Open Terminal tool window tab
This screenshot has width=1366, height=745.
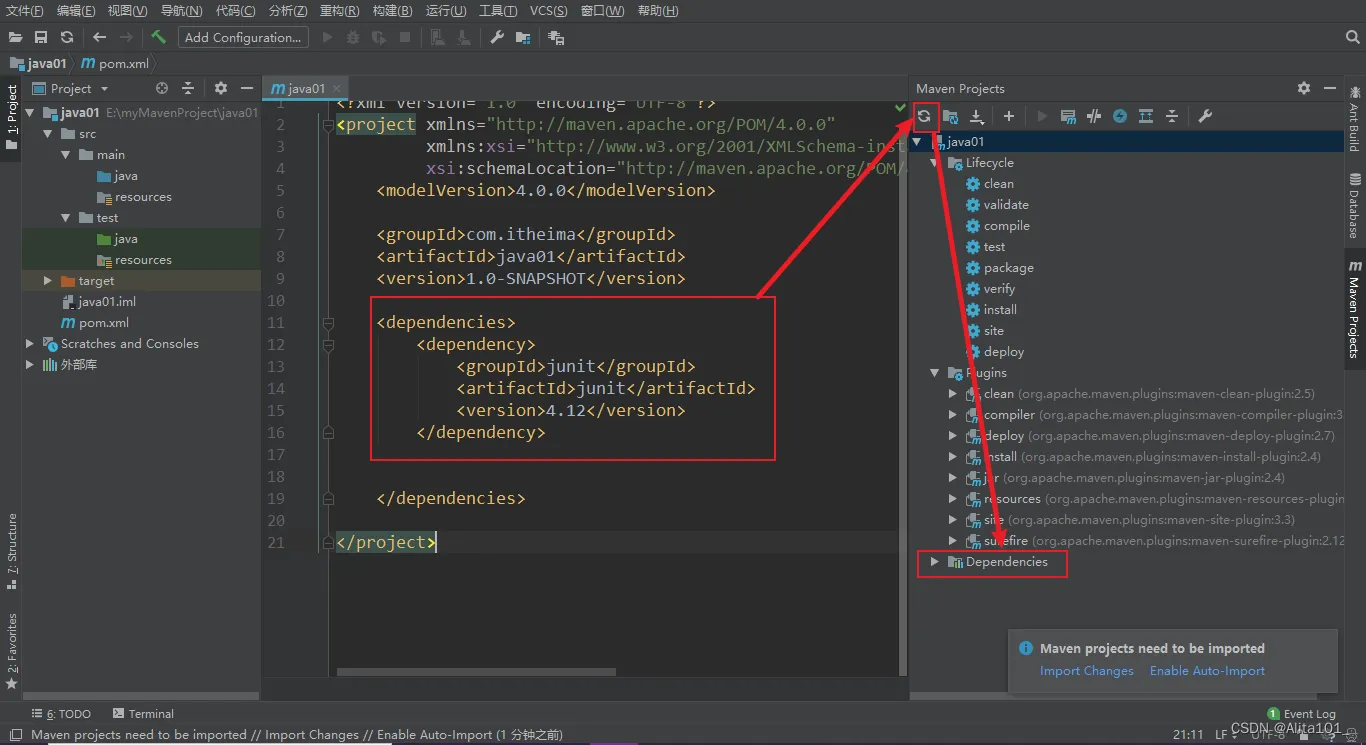point(143,713)
